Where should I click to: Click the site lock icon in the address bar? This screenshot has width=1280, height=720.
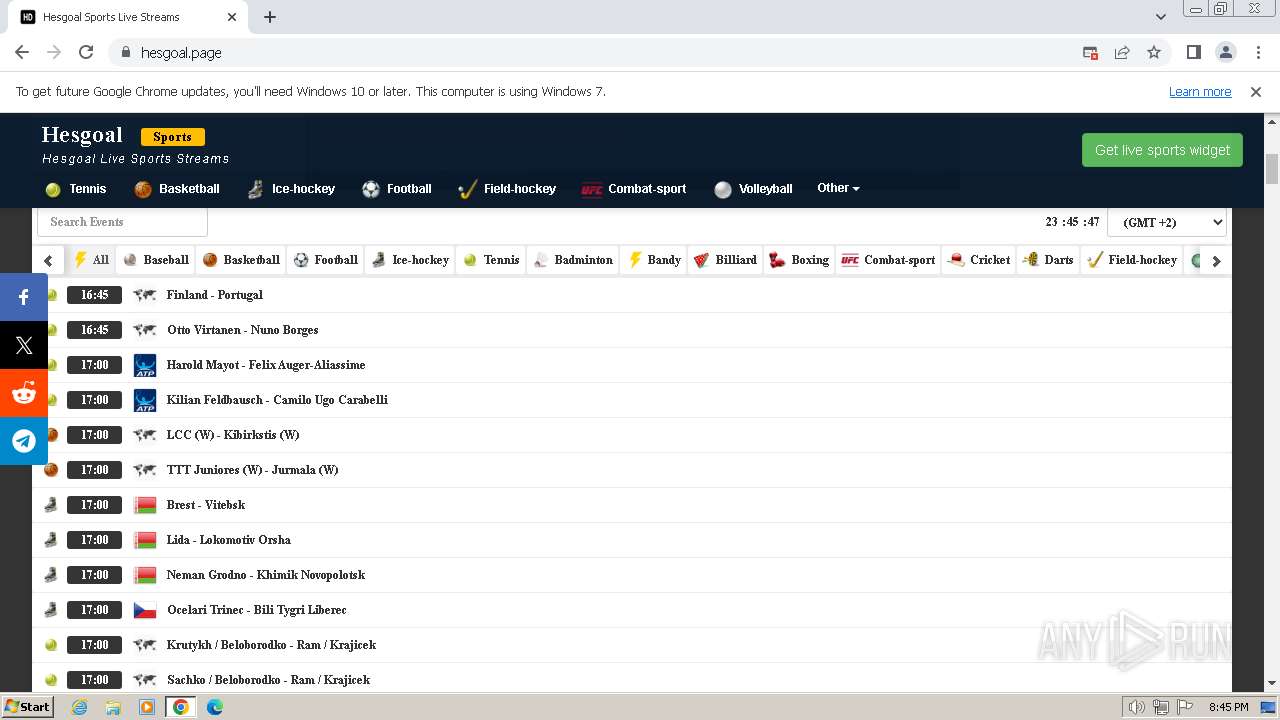pyautogui.click(x=126, y=52)
